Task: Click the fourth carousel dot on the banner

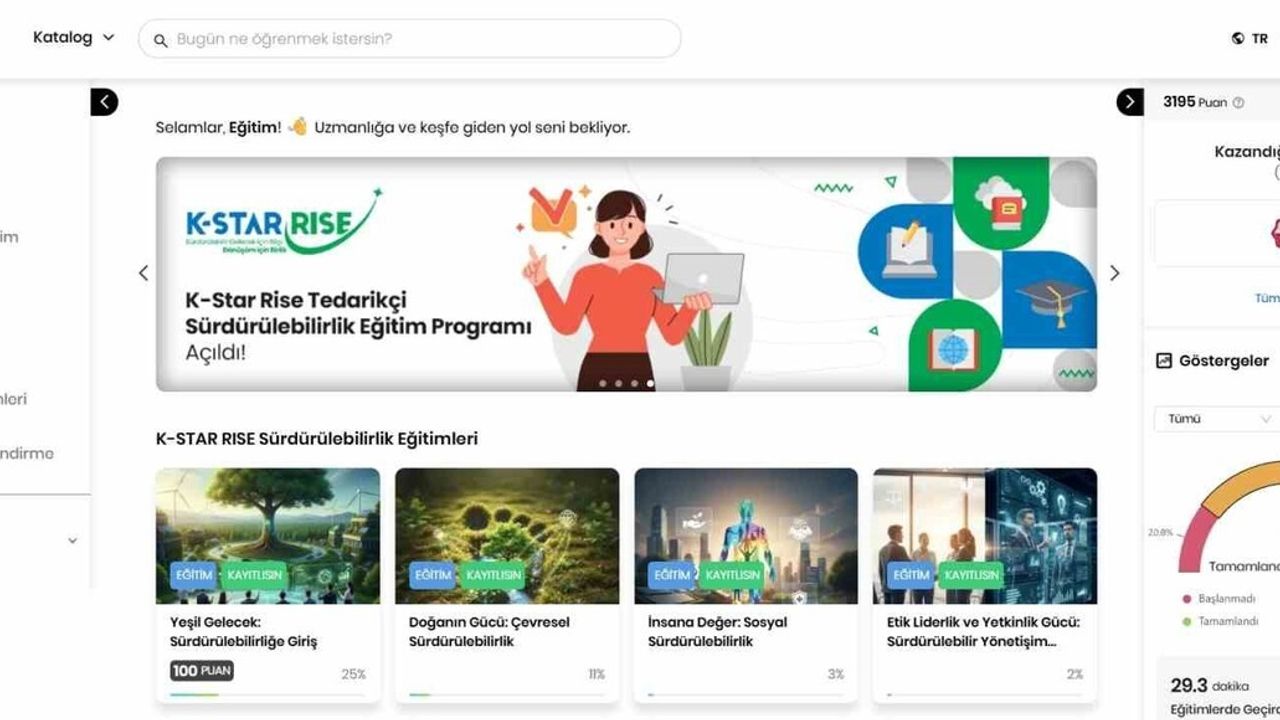Action: click(648, 381)
